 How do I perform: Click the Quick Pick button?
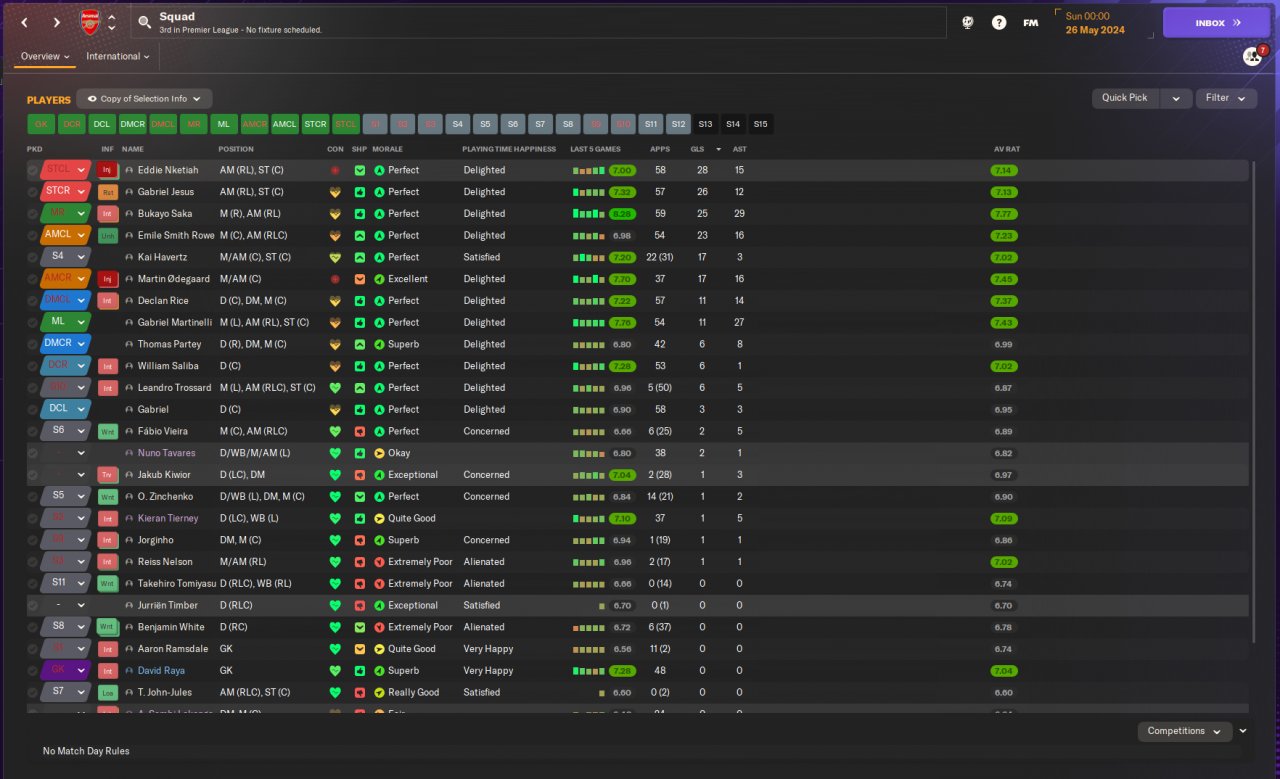click(x=1125, y=98)
